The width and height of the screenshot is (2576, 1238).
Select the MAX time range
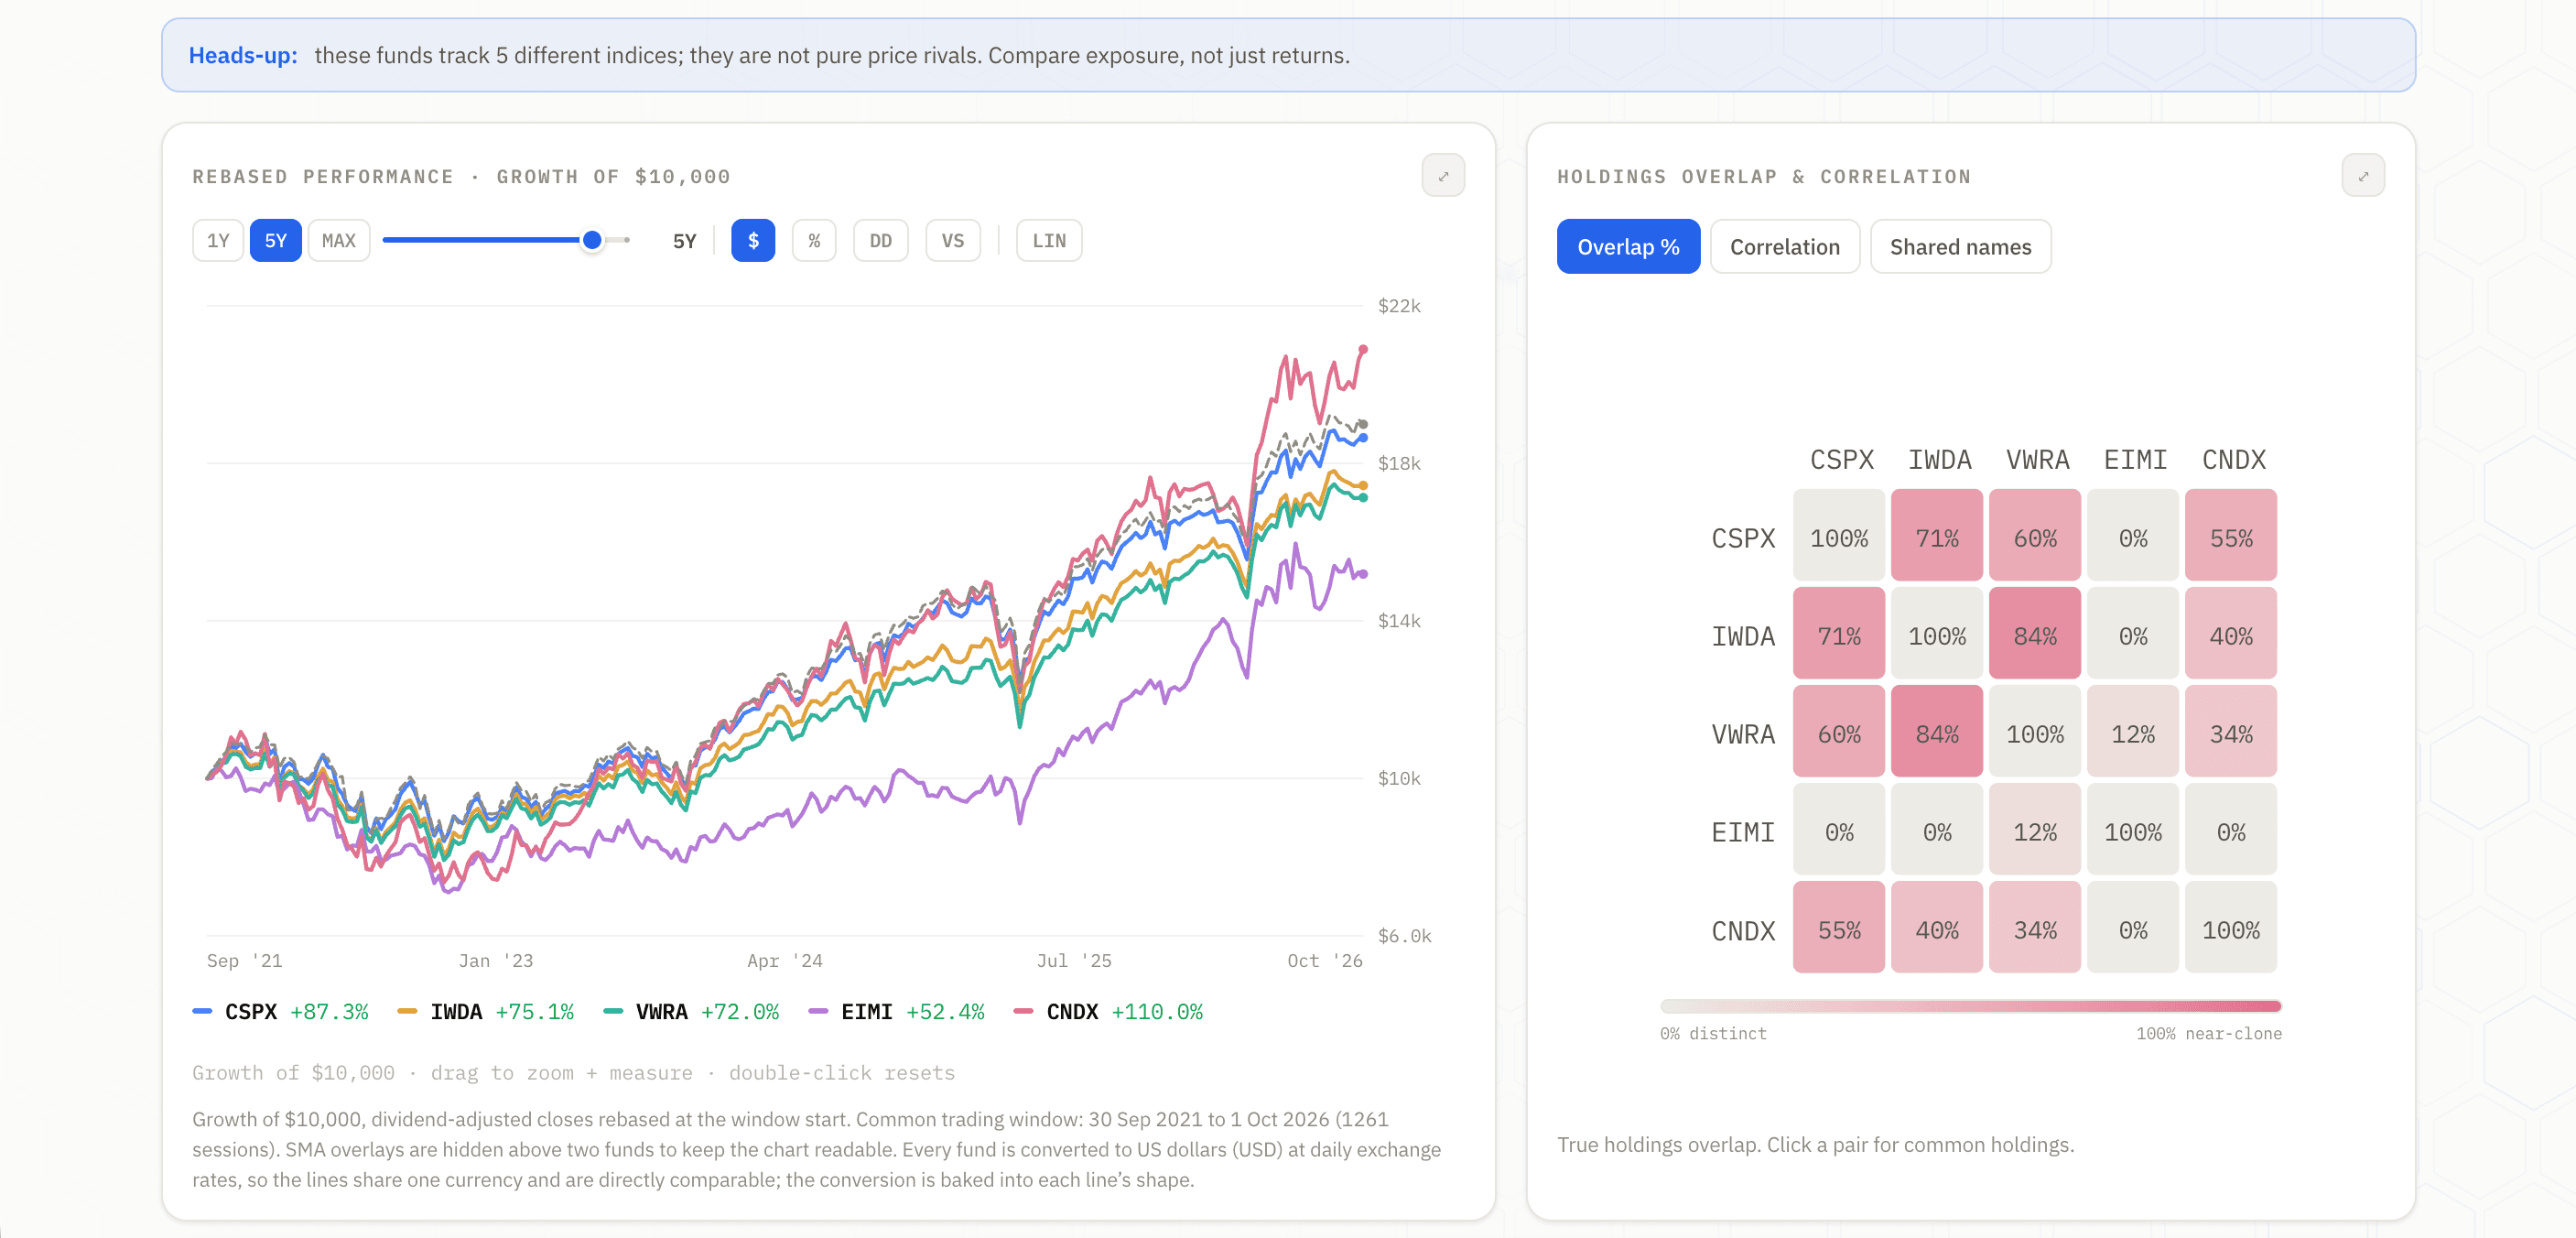pyautogui.click(x=339, y=241)
